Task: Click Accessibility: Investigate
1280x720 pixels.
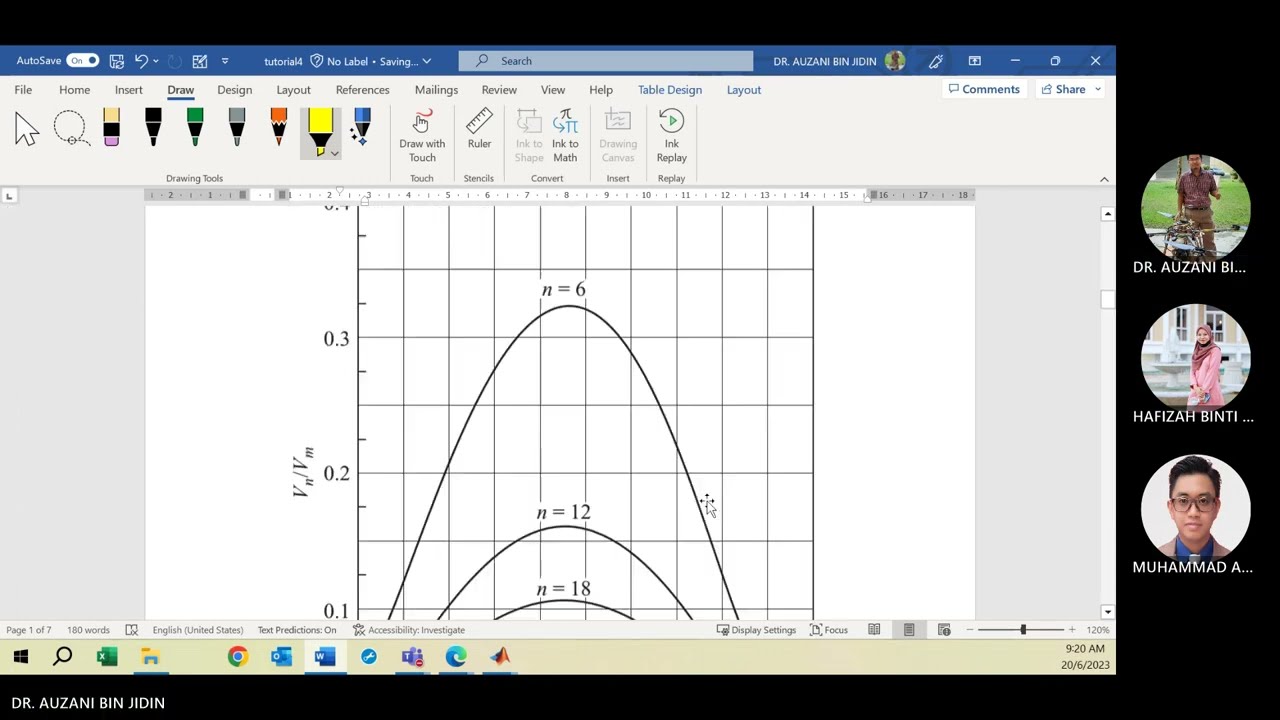Action: pyautogui.click(x=409, y=630)
